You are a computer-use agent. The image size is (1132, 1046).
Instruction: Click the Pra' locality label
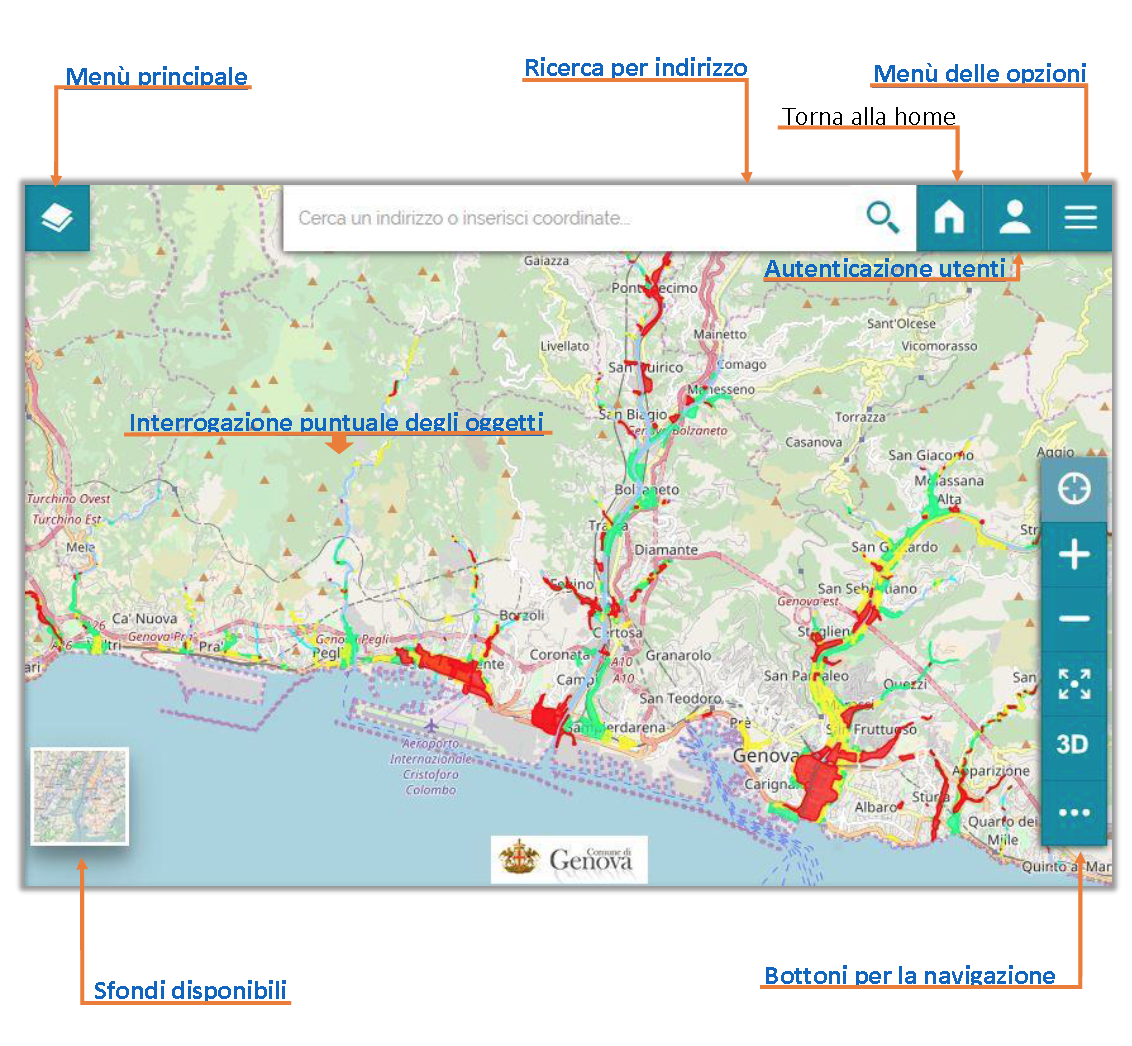point(210,646)
